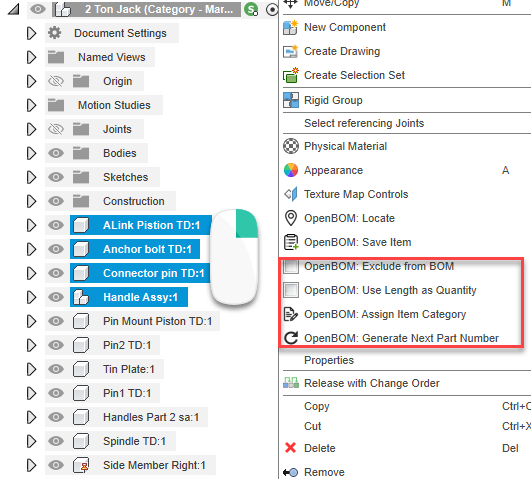
Task: Hide the Tin Plate component
Action: pyautogui.click(x=56, y=369)
